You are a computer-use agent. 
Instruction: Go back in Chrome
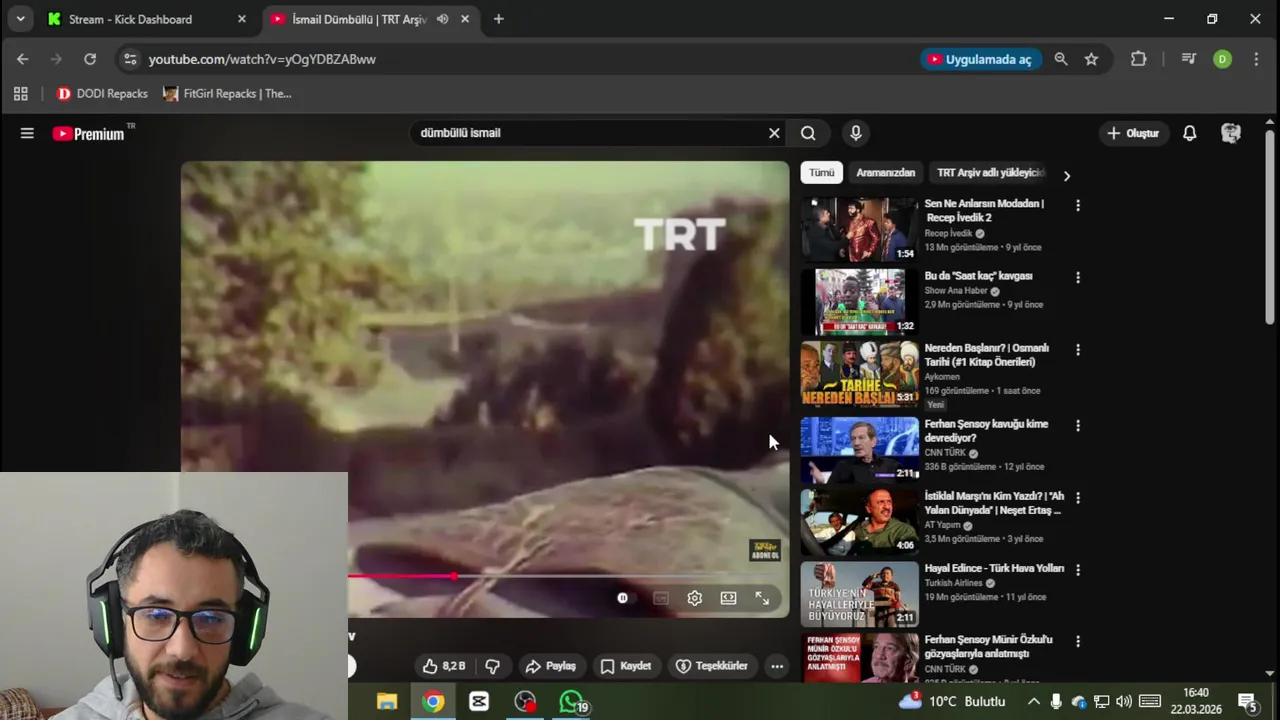pos(22,59)
